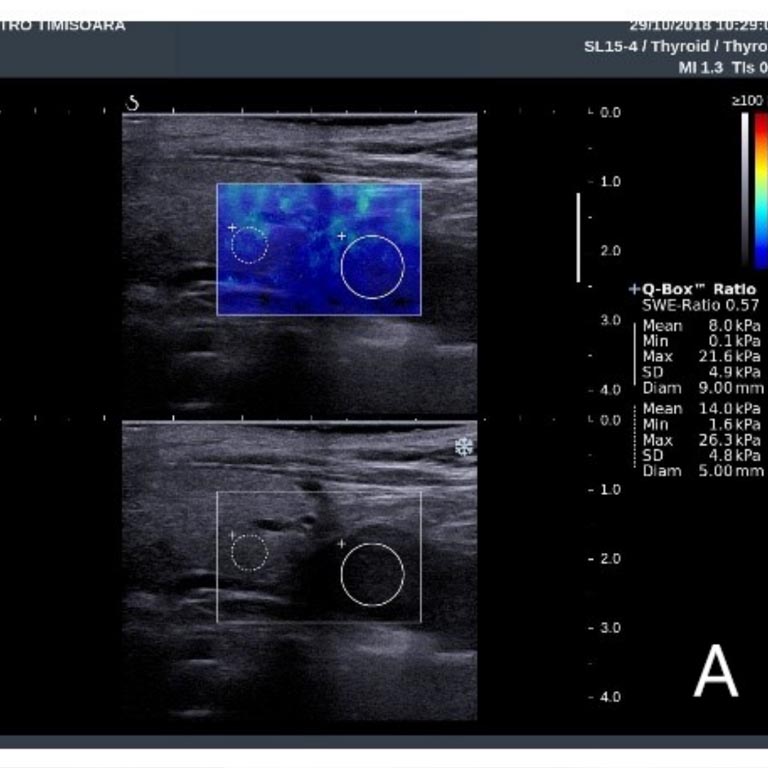The width and height of the screenshot is (768, 768).
Task: Click the elasticity color scale bar
Action: (761, 190)
